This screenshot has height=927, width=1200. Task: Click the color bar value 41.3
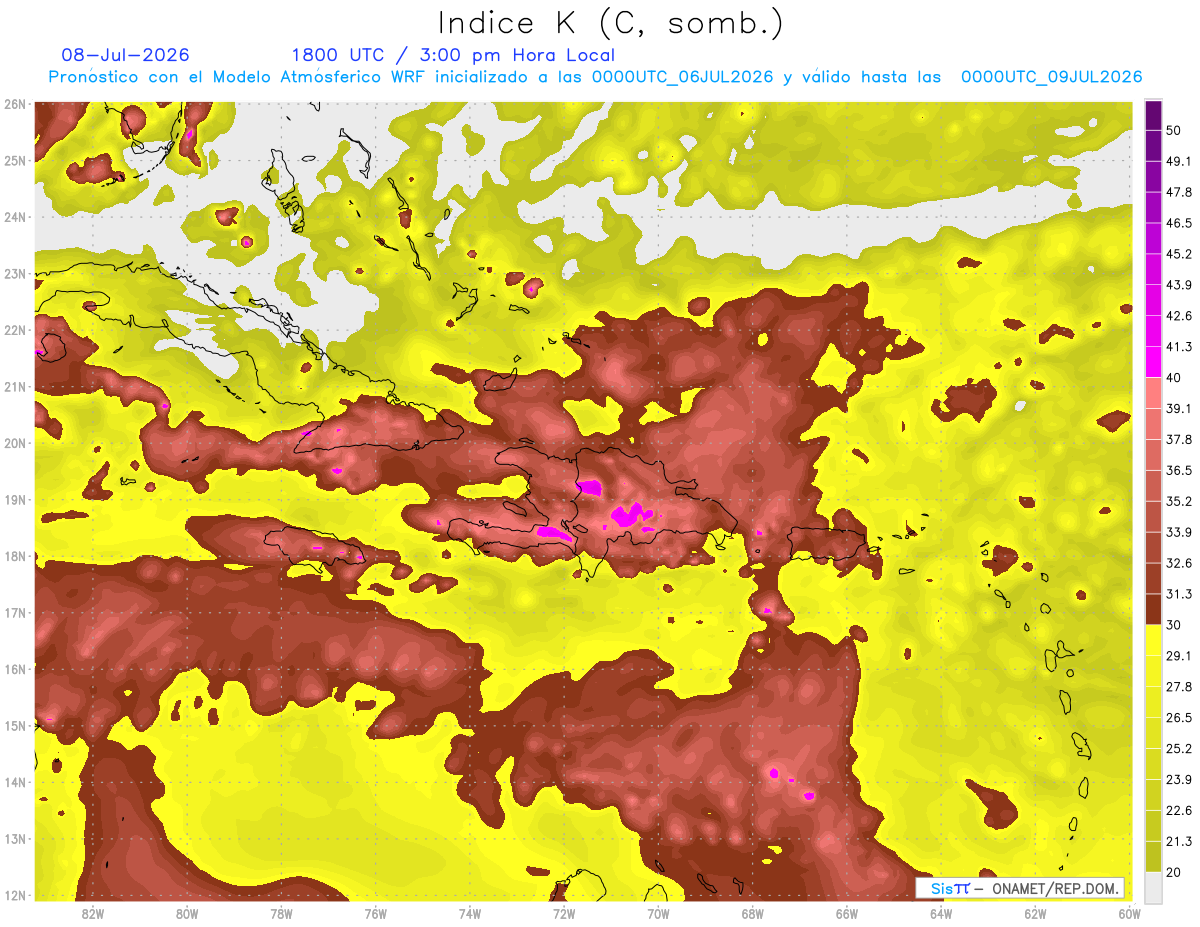1178,347
